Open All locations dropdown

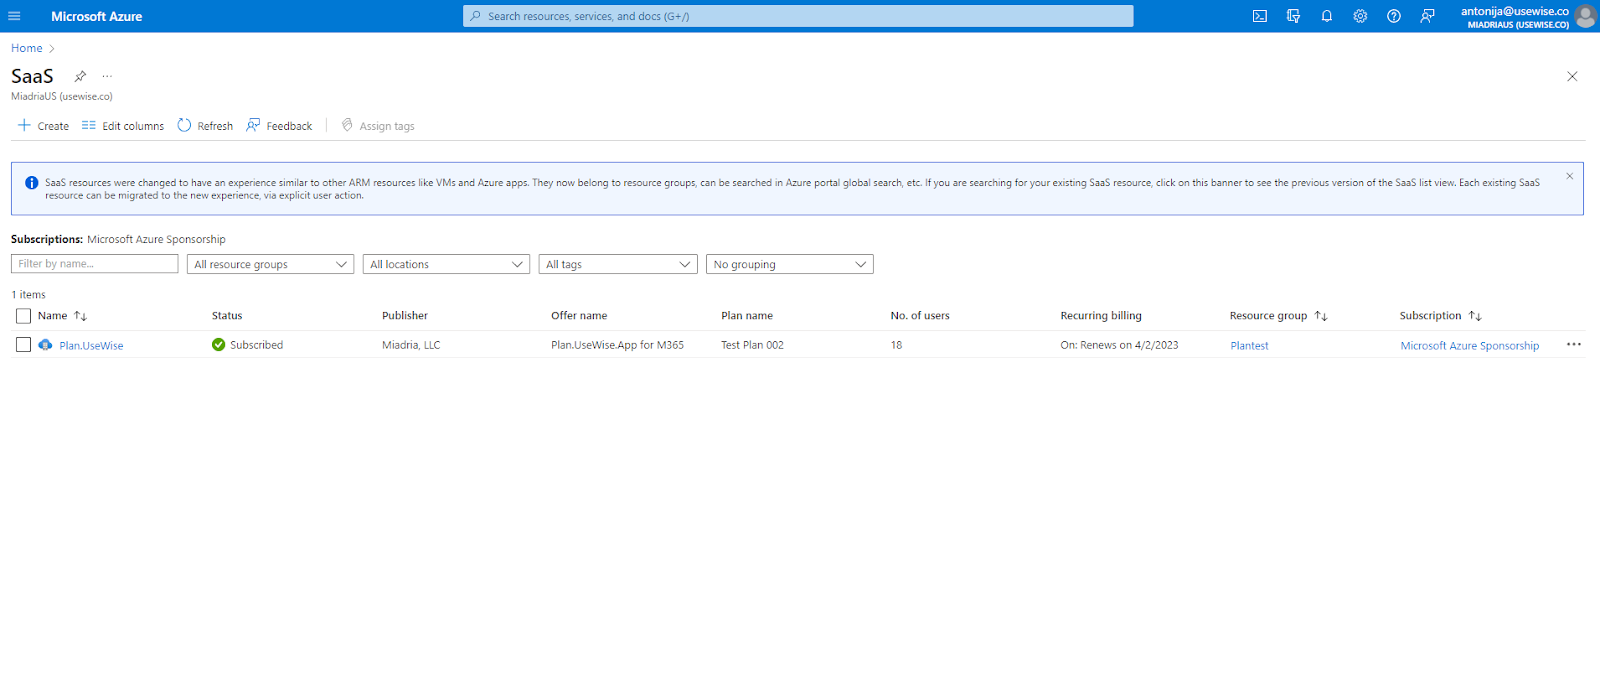coord(446,264)
